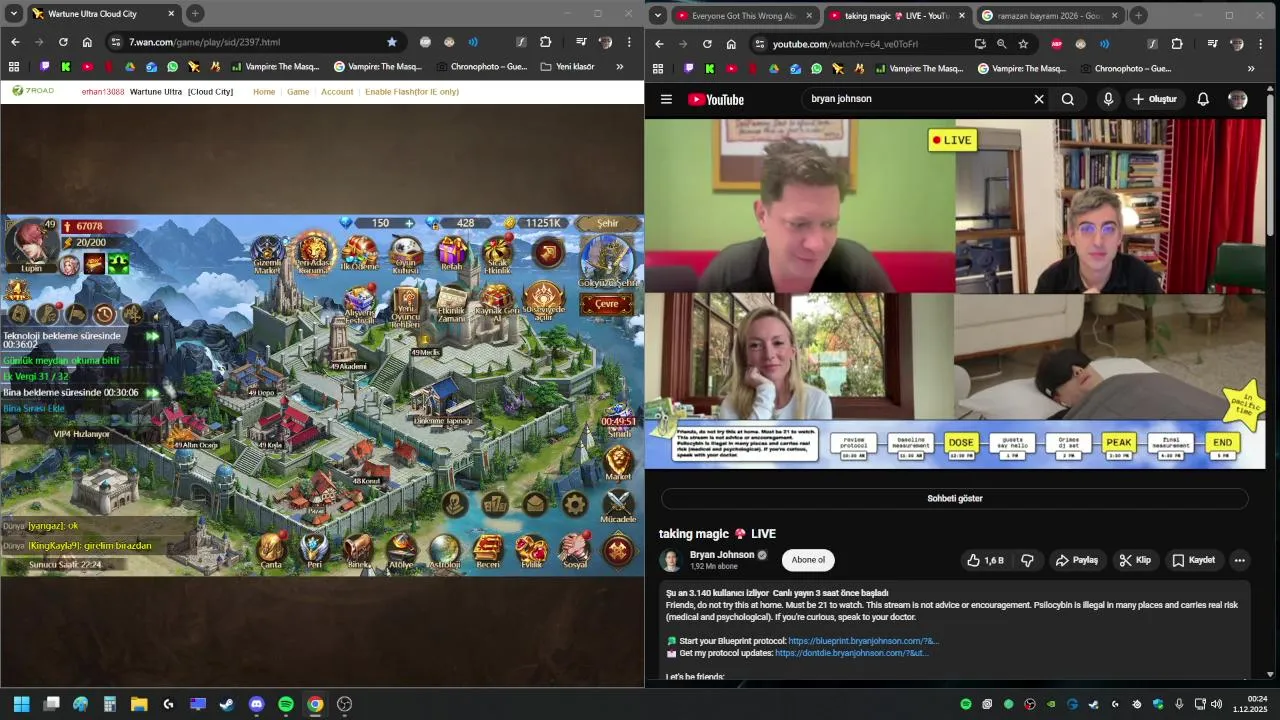The width and height of the screenshot is (1280, 720).
Task: Open Discord from the Windows taskbar
Action: (x=256, y=704)
